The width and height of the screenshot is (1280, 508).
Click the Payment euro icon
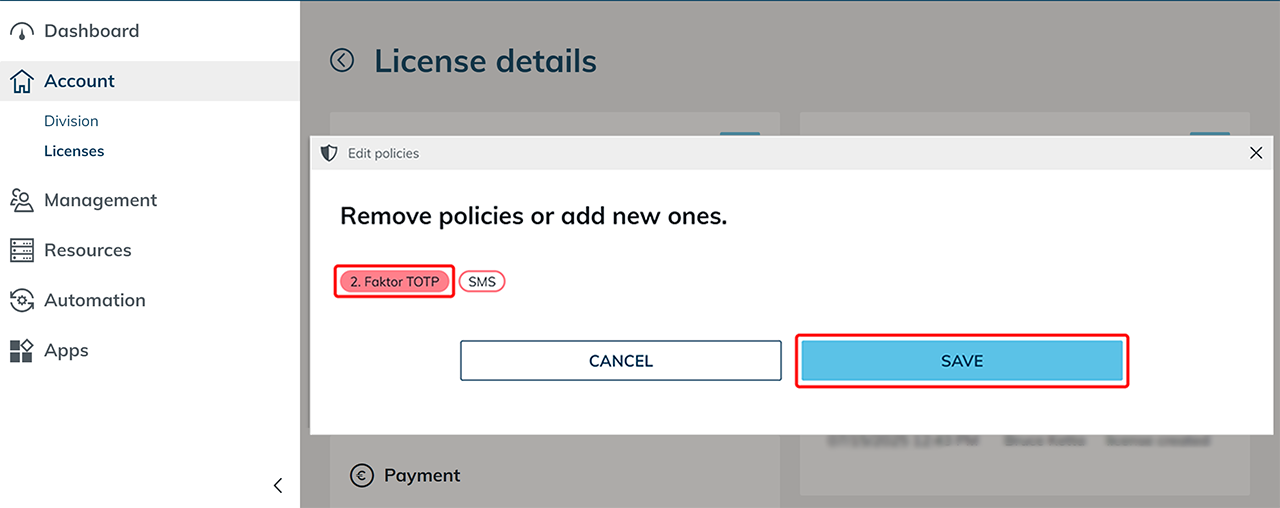362,476
